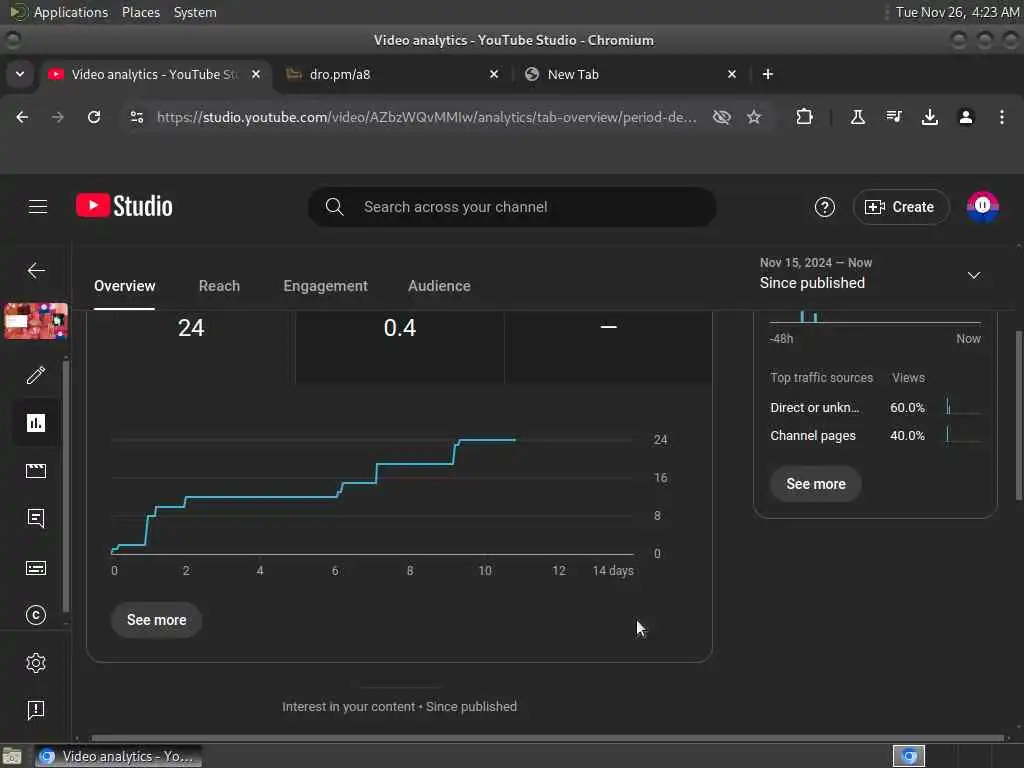This screenshot has width=1024, height=768.
Task: Open the YouTube Studio hamburger menu
Action: 38,207
